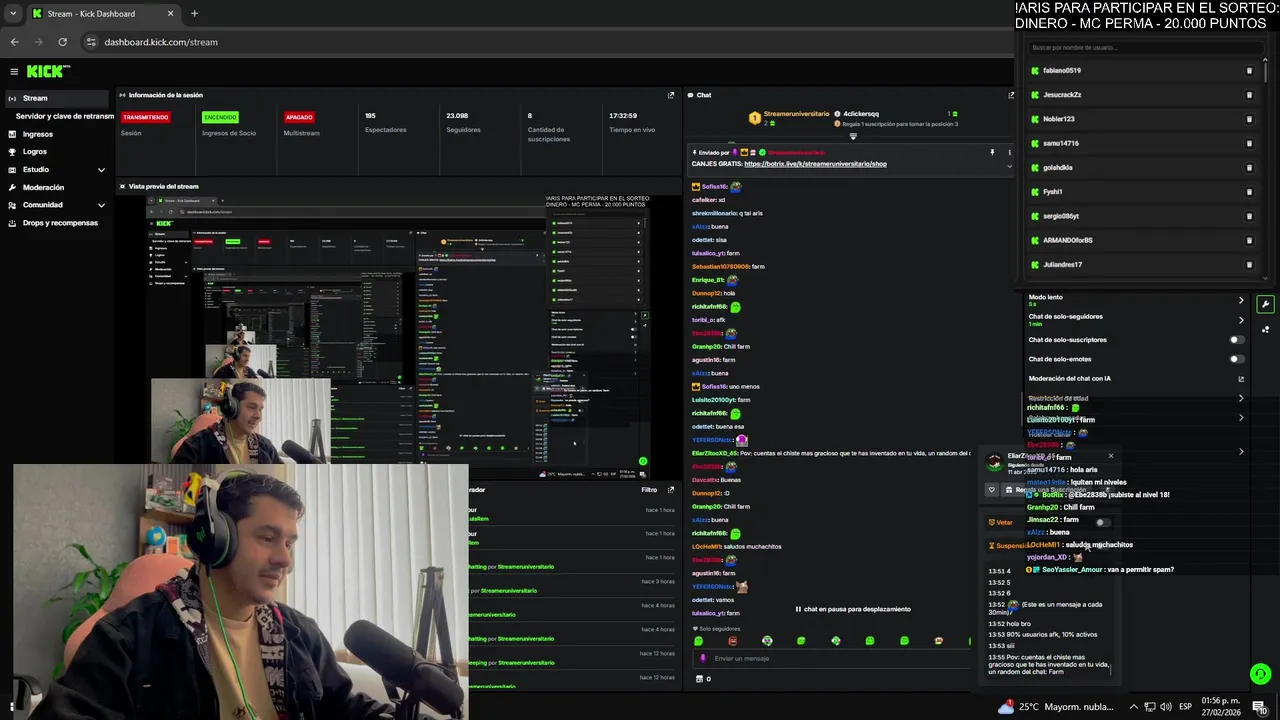
Task: Pop out the moderator activity feed panel
Action: pyautogui.click(x=671, y=490)
